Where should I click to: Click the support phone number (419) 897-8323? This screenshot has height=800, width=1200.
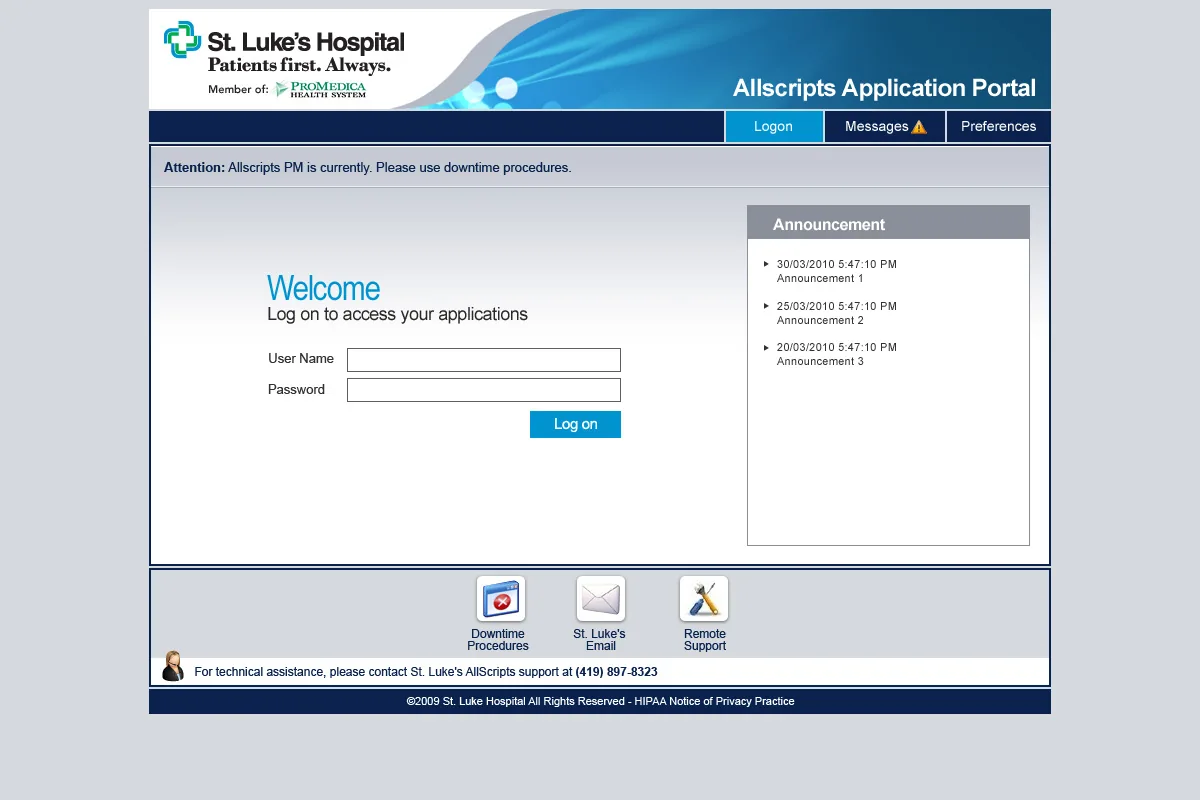[x=616, y=672]
